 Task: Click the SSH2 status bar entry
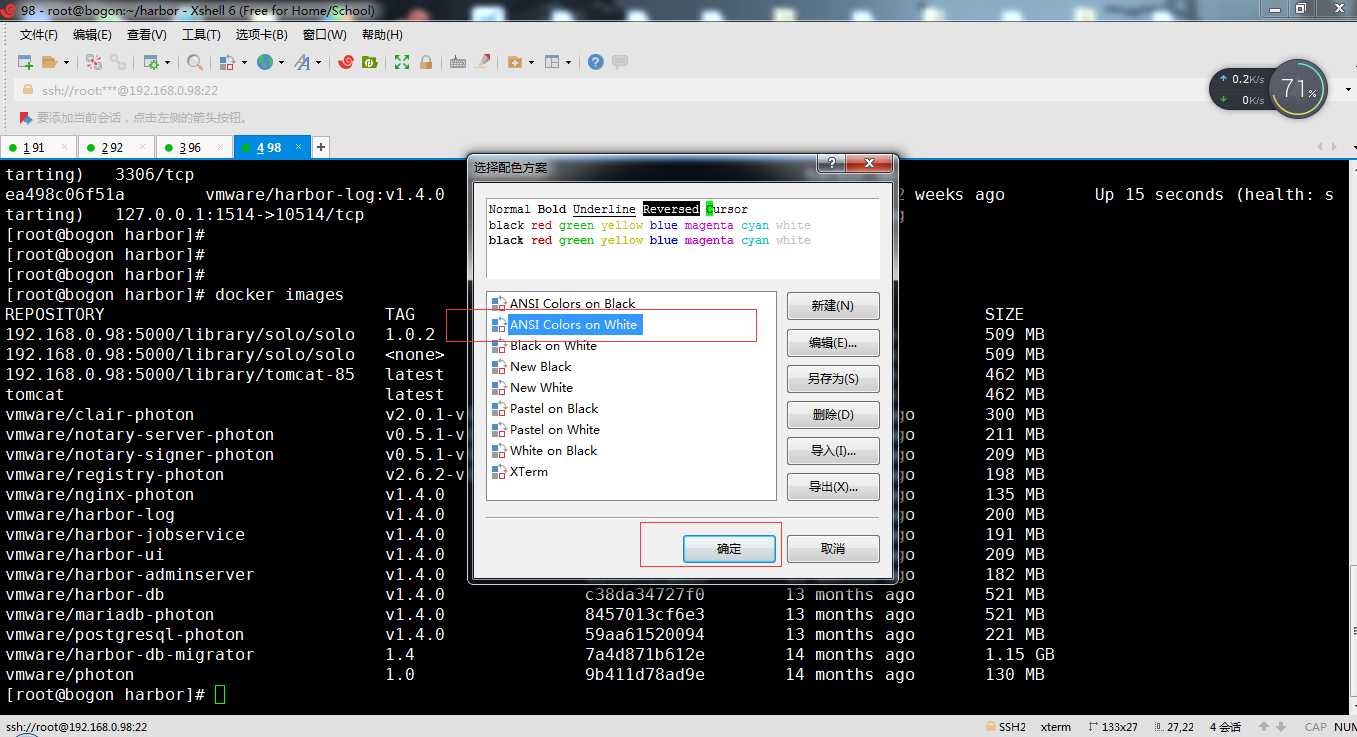click(1006, 727)
